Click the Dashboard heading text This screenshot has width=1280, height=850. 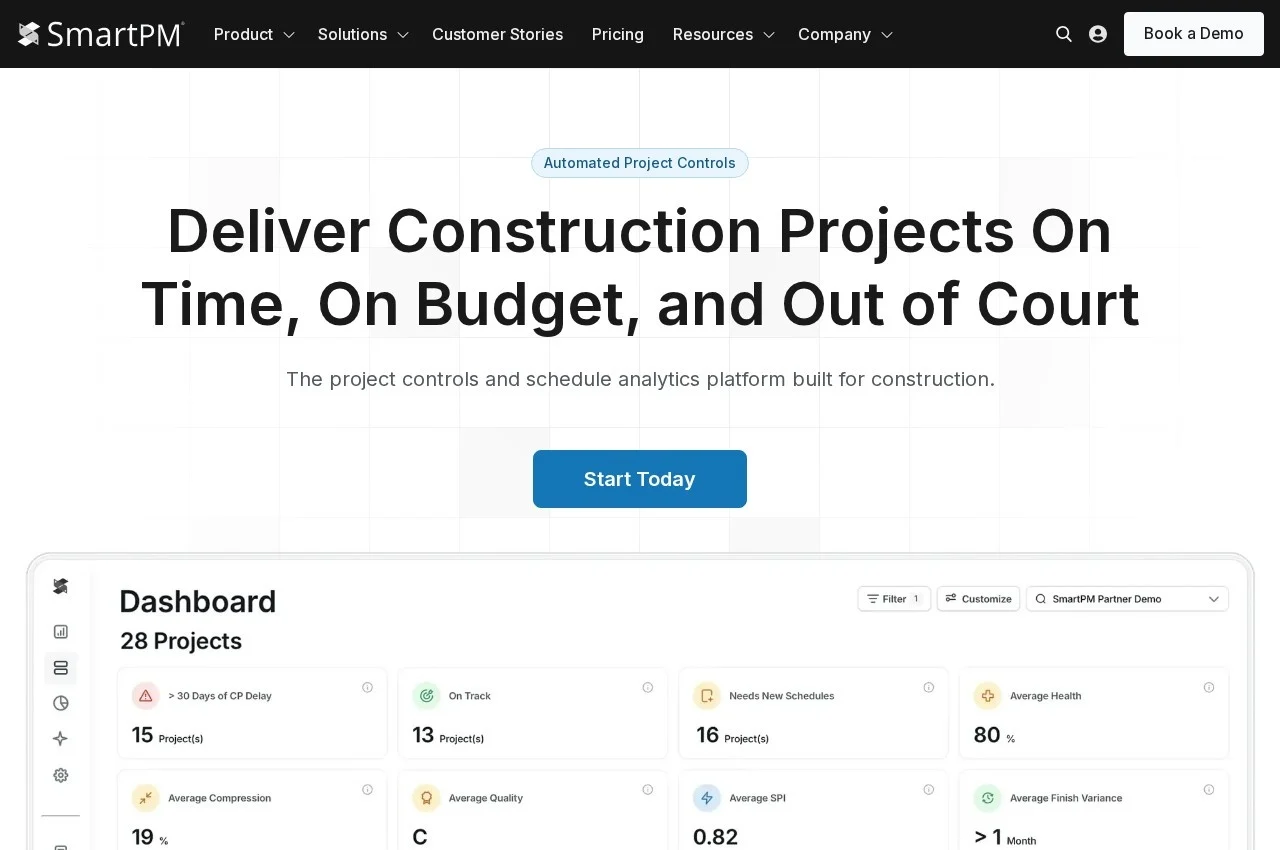pyautogui.click(x=198, y=601)
